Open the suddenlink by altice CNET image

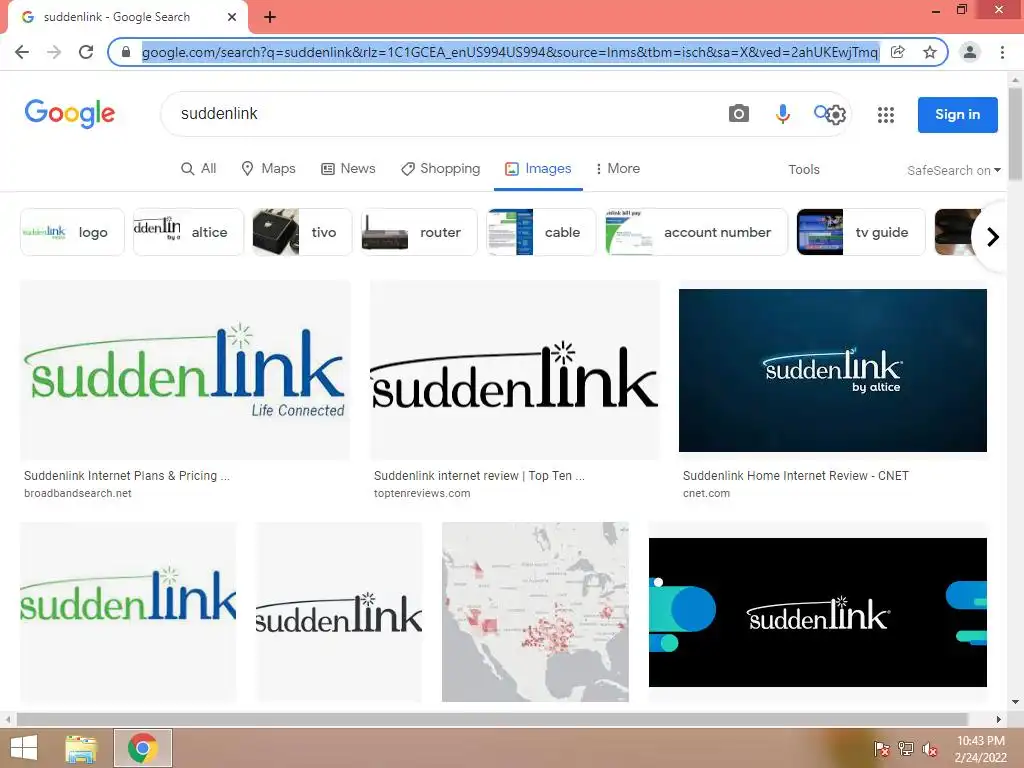[833, 370]
